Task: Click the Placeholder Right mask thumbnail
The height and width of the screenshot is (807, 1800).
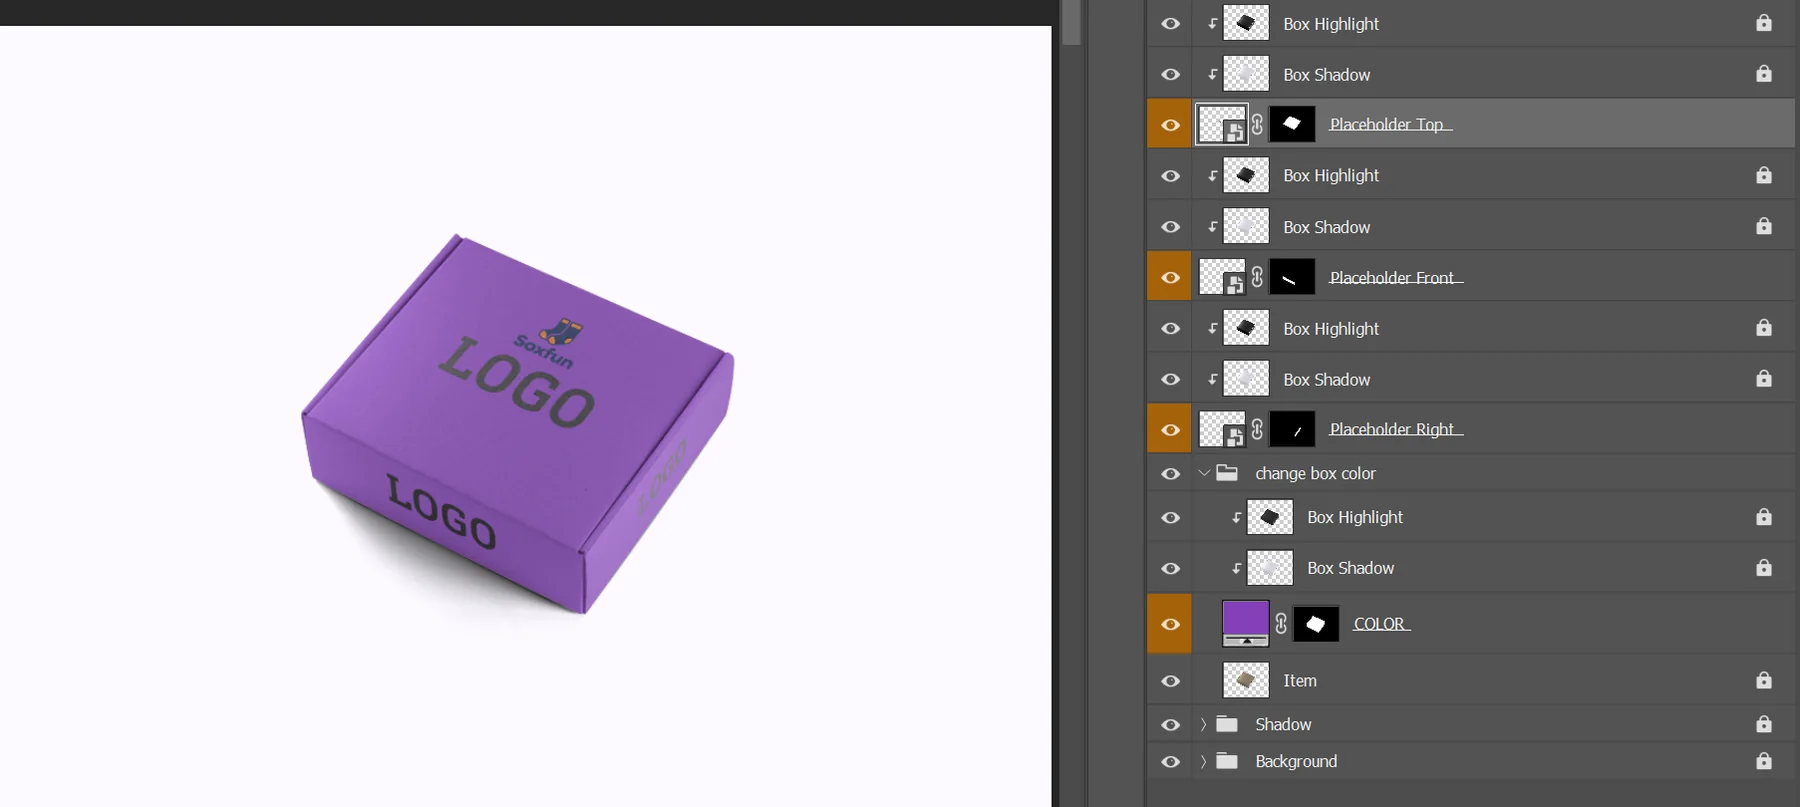Action: click(x=1292, y=429)
